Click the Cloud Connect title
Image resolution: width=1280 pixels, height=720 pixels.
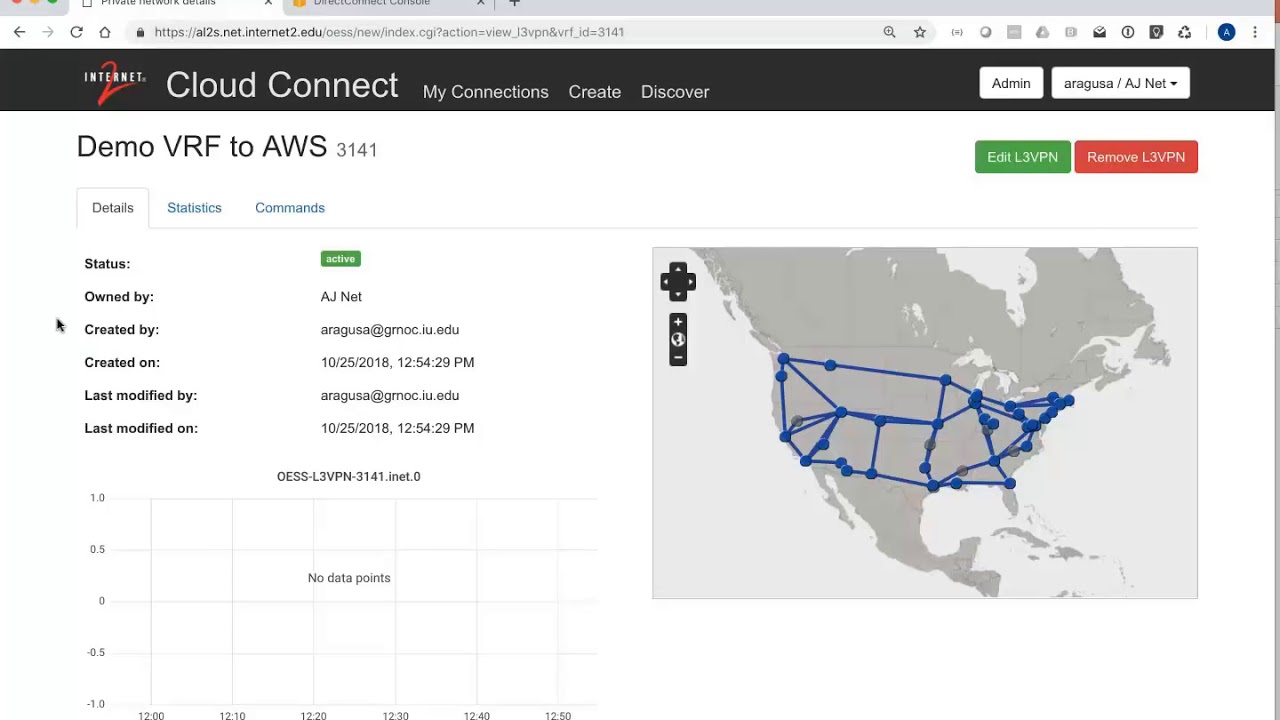282,85
